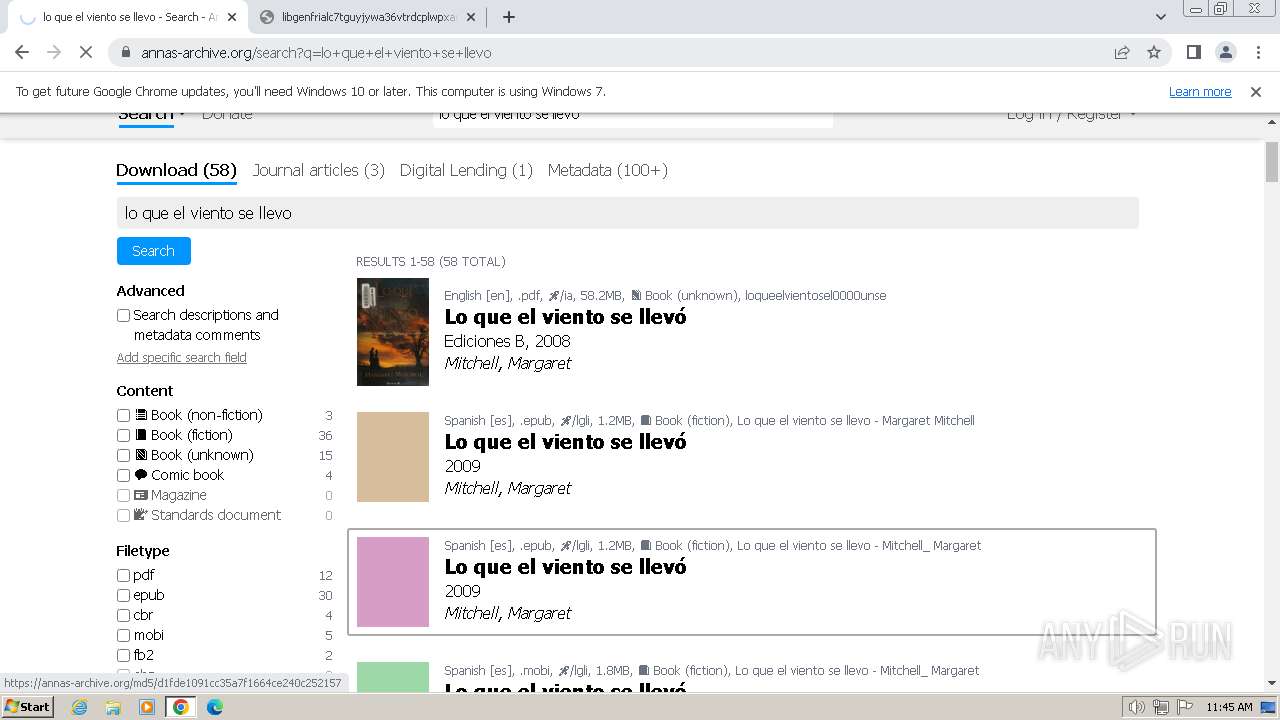1280x720 pixels.
Task: Click the main search query input field
Action: pos(627,213)
